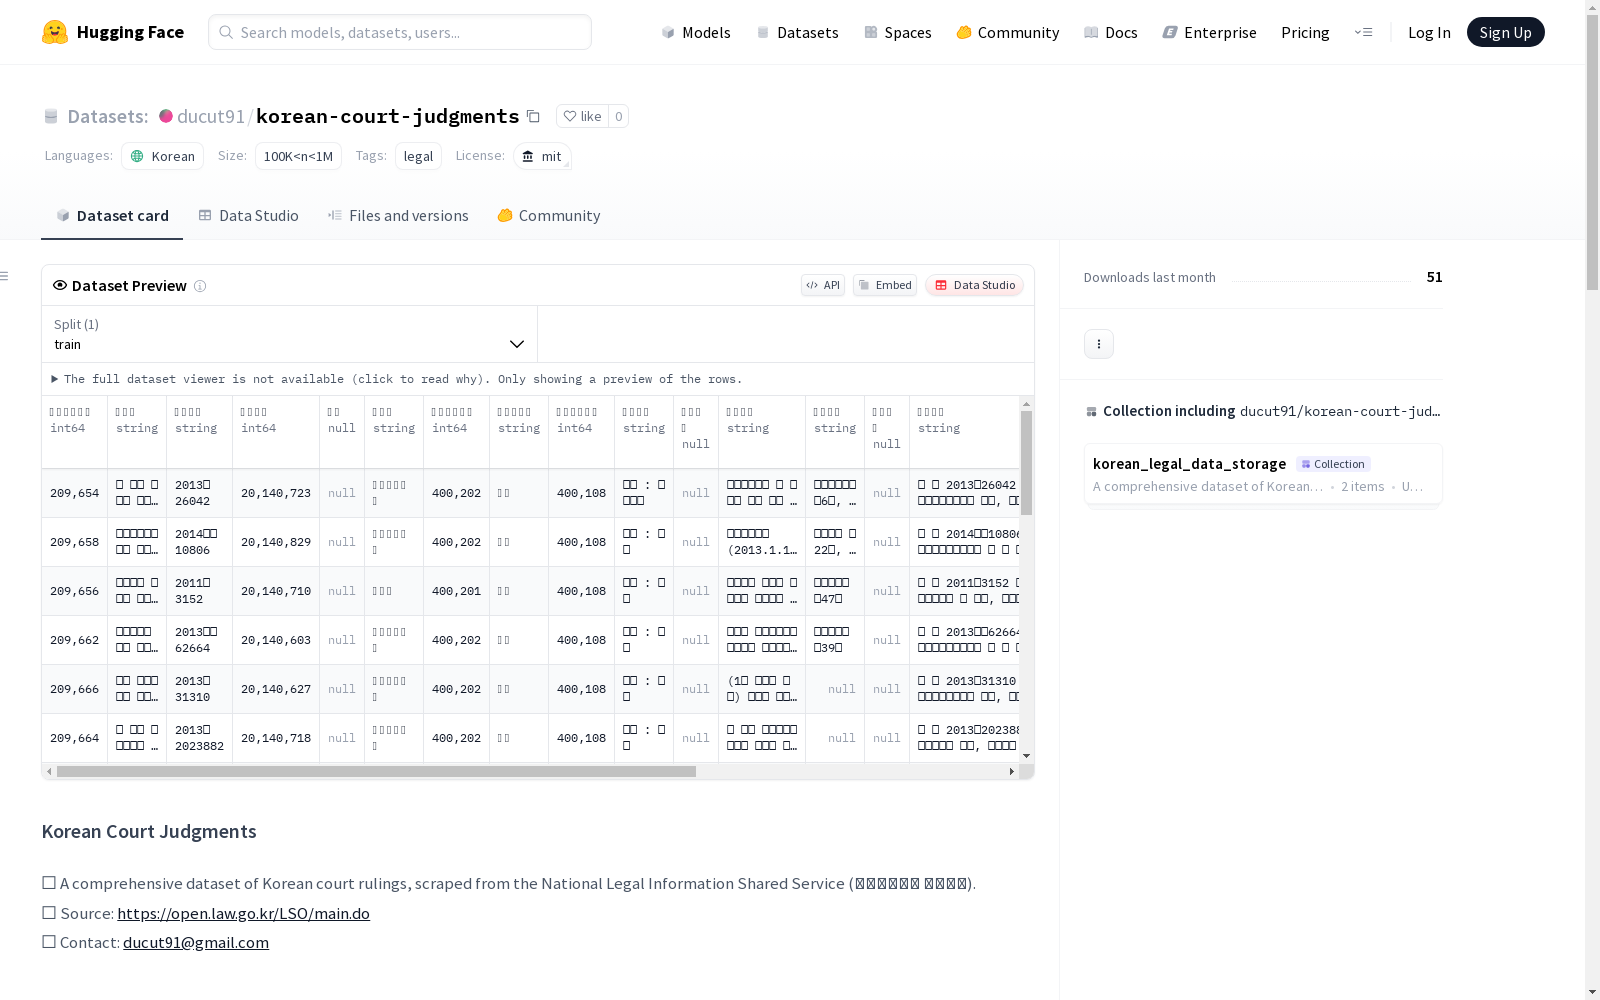Open the Files and versions tab
The image size is (1600, 1000).
pos(398,216)
